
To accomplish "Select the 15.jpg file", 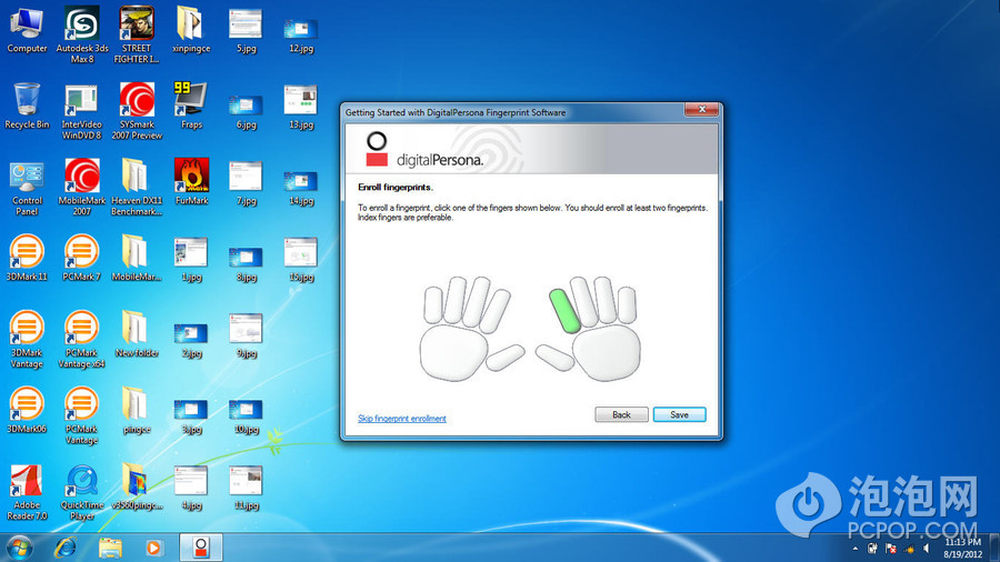I will point(301,260).
